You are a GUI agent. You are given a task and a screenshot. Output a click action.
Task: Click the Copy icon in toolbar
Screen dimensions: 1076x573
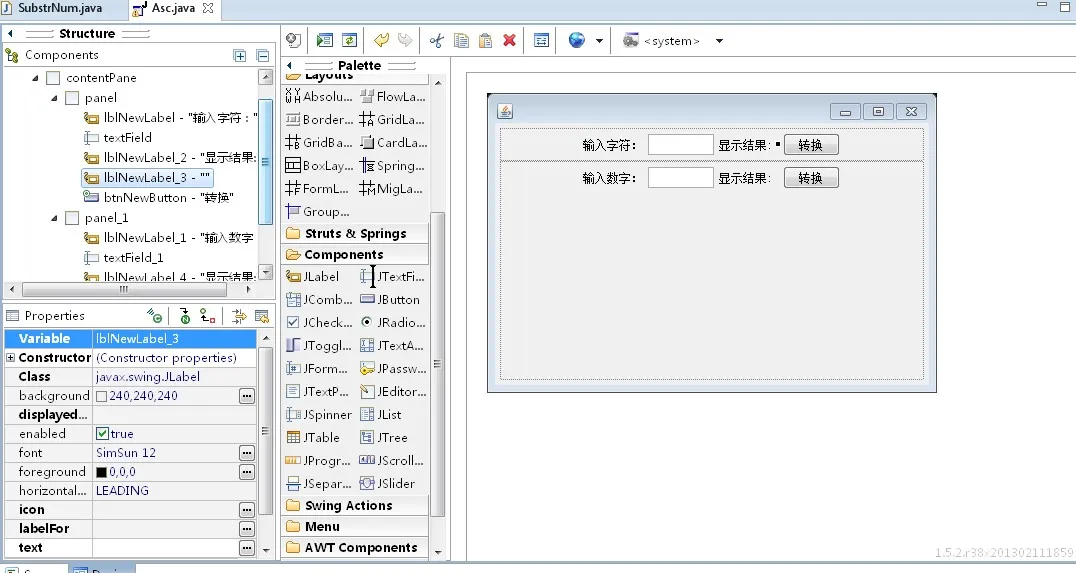click(461, 41)
